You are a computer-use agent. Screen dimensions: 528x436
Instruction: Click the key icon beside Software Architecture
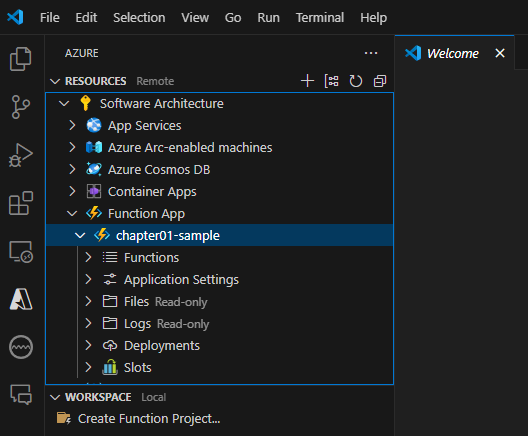[x=86, y=103]
